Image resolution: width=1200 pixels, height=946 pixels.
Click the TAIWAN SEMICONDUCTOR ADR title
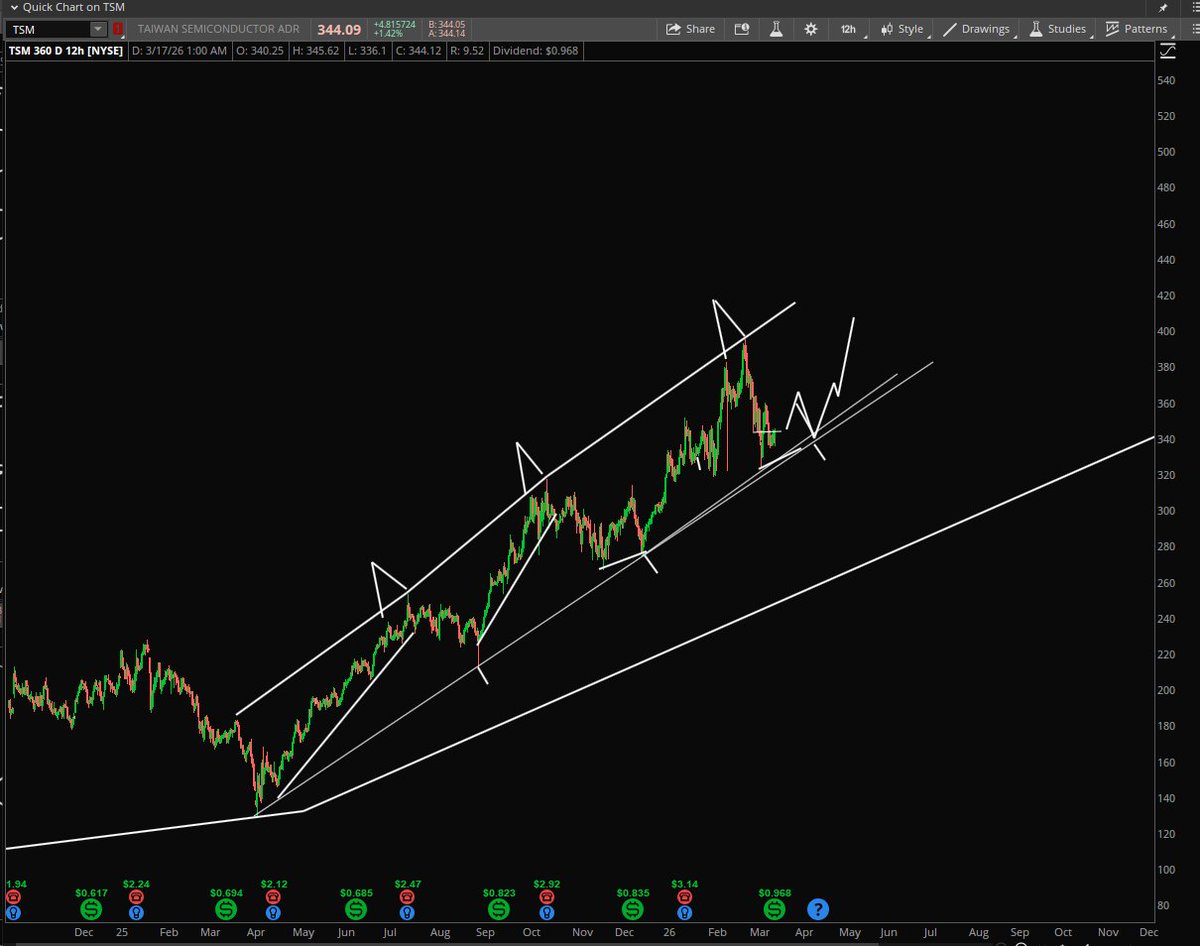tap(218, 29)
